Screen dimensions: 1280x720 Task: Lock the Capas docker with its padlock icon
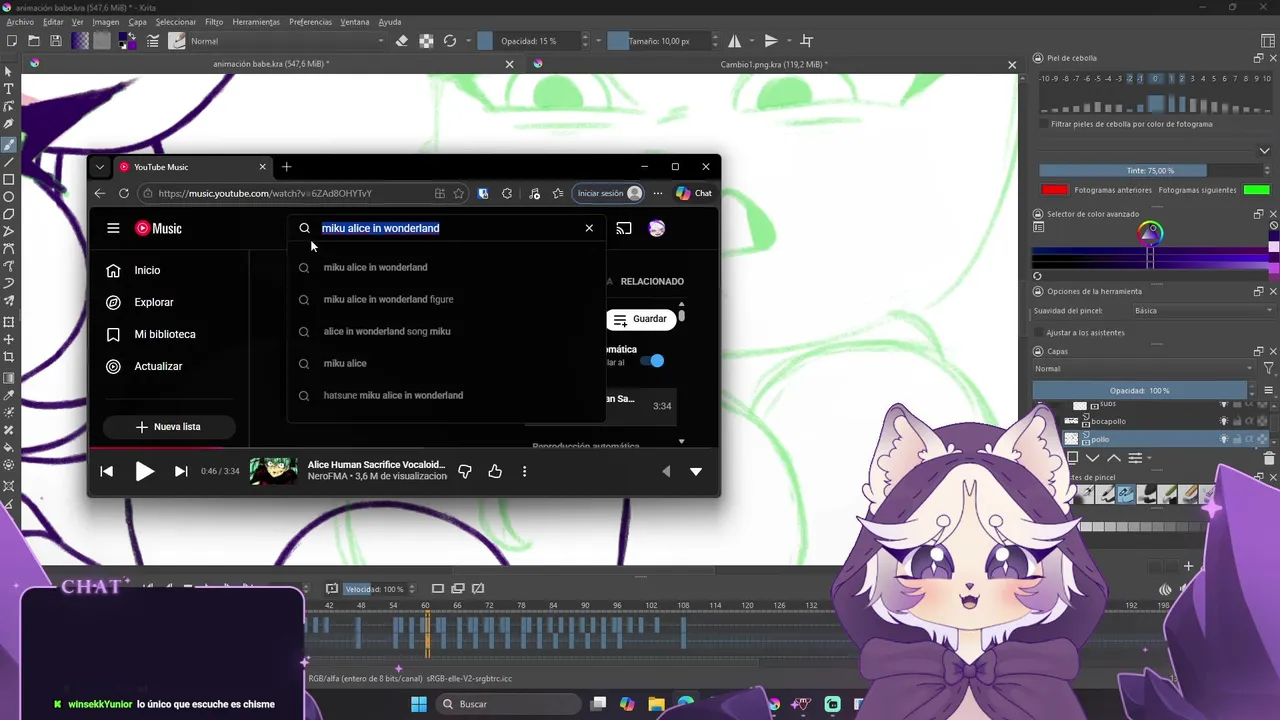[1038, 351]
